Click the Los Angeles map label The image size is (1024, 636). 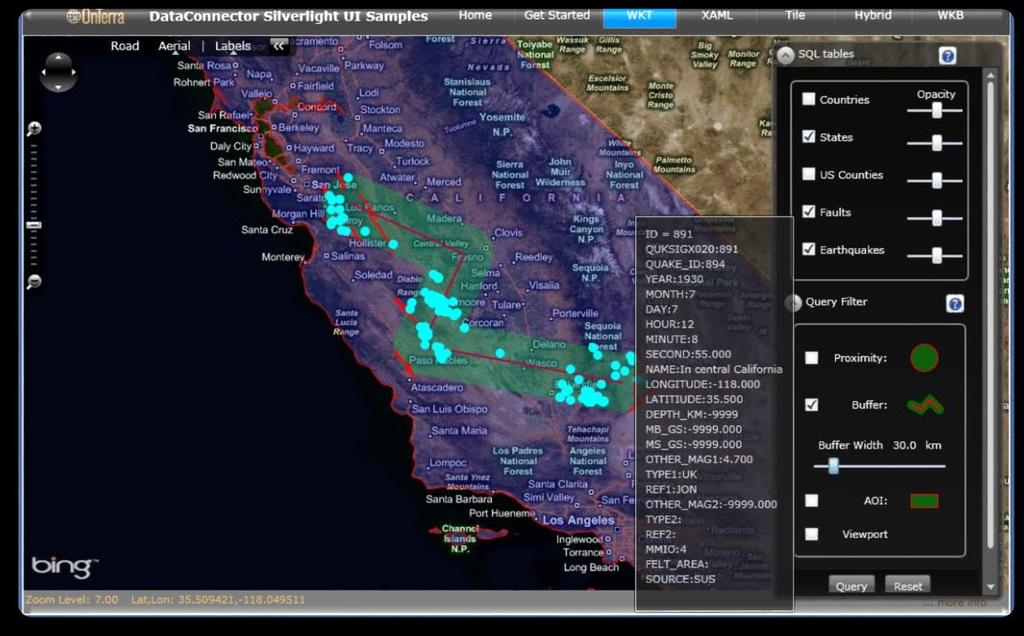pyautogui.click(x=579, y=520)
